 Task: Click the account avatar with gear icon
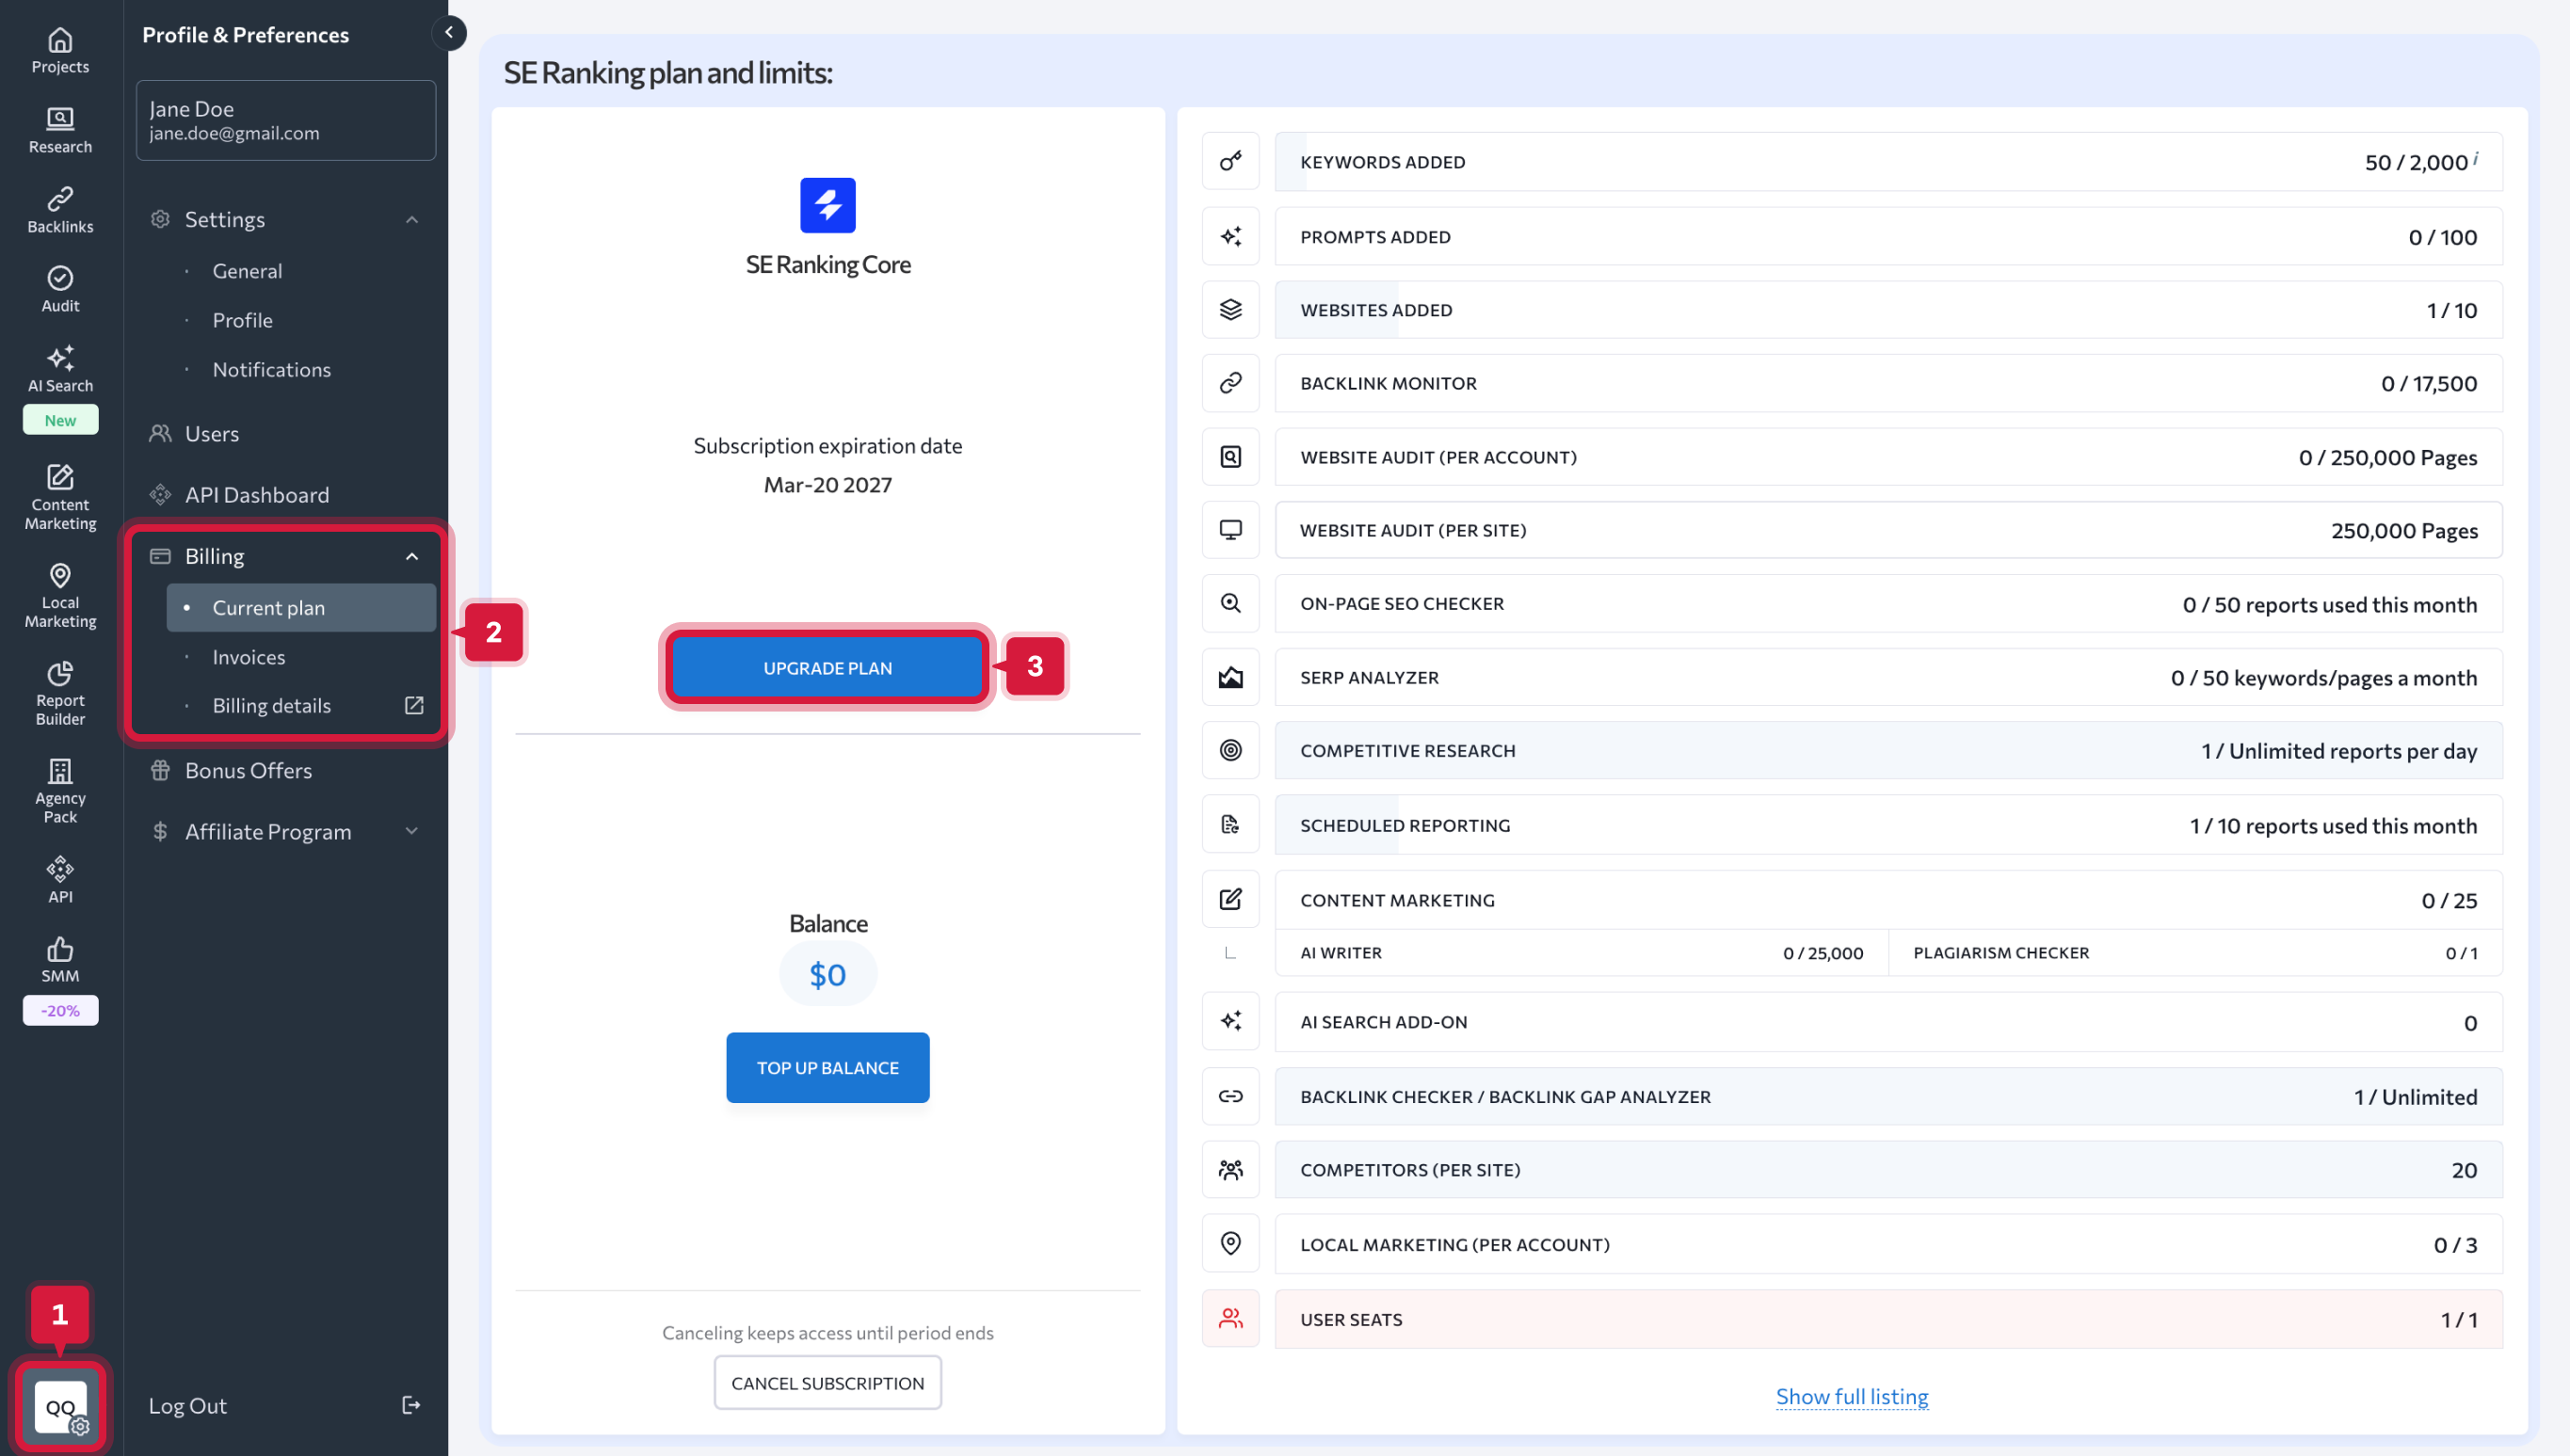pos(60,1407)
